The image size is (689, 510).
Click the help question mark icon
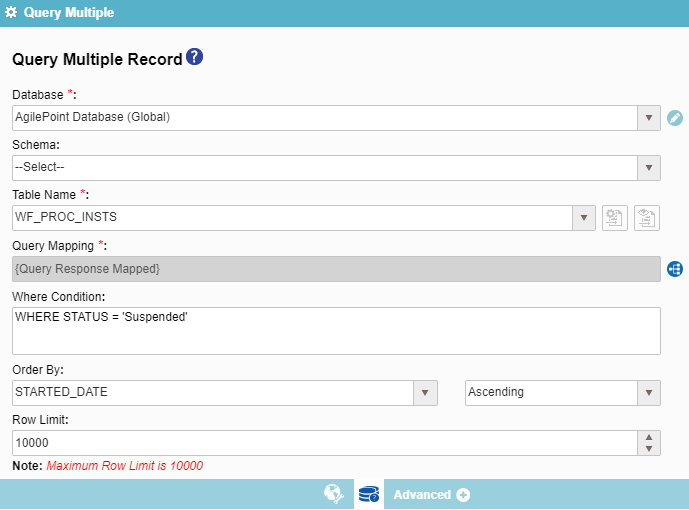pyautogui.click(x=195, y=58)
